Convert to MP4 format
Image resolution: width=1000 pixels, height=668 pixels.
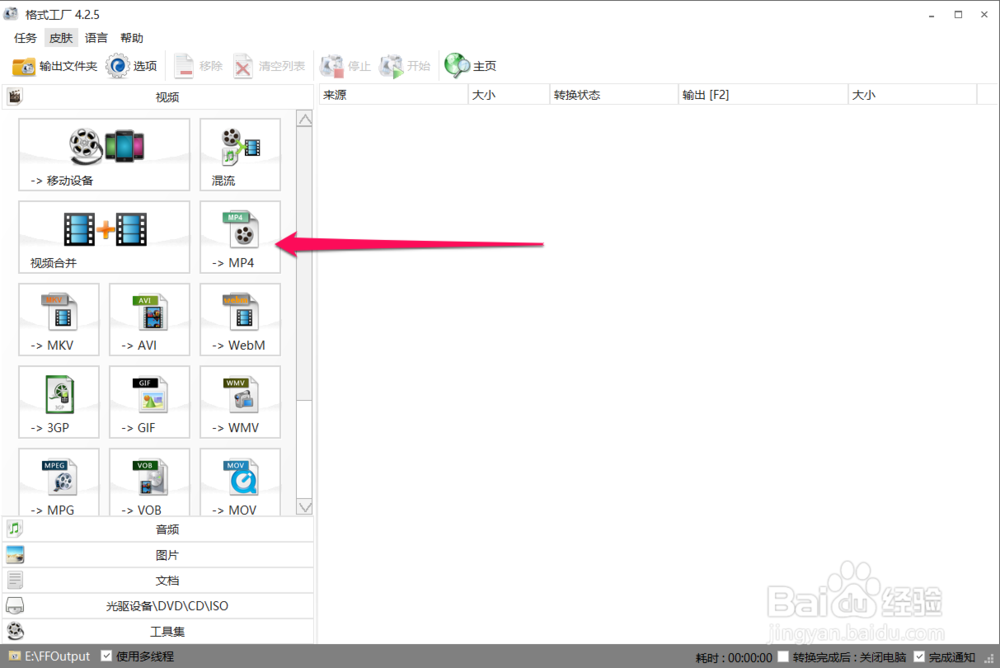click(x=240, y=237)
